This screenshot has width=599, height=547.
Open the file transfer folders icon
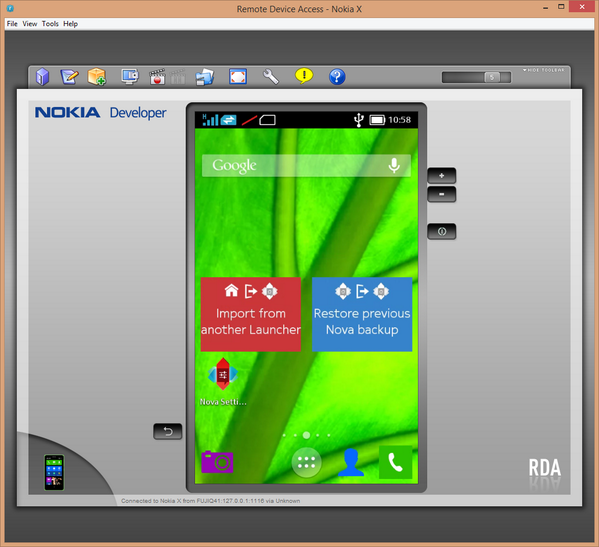click(204, 77)
